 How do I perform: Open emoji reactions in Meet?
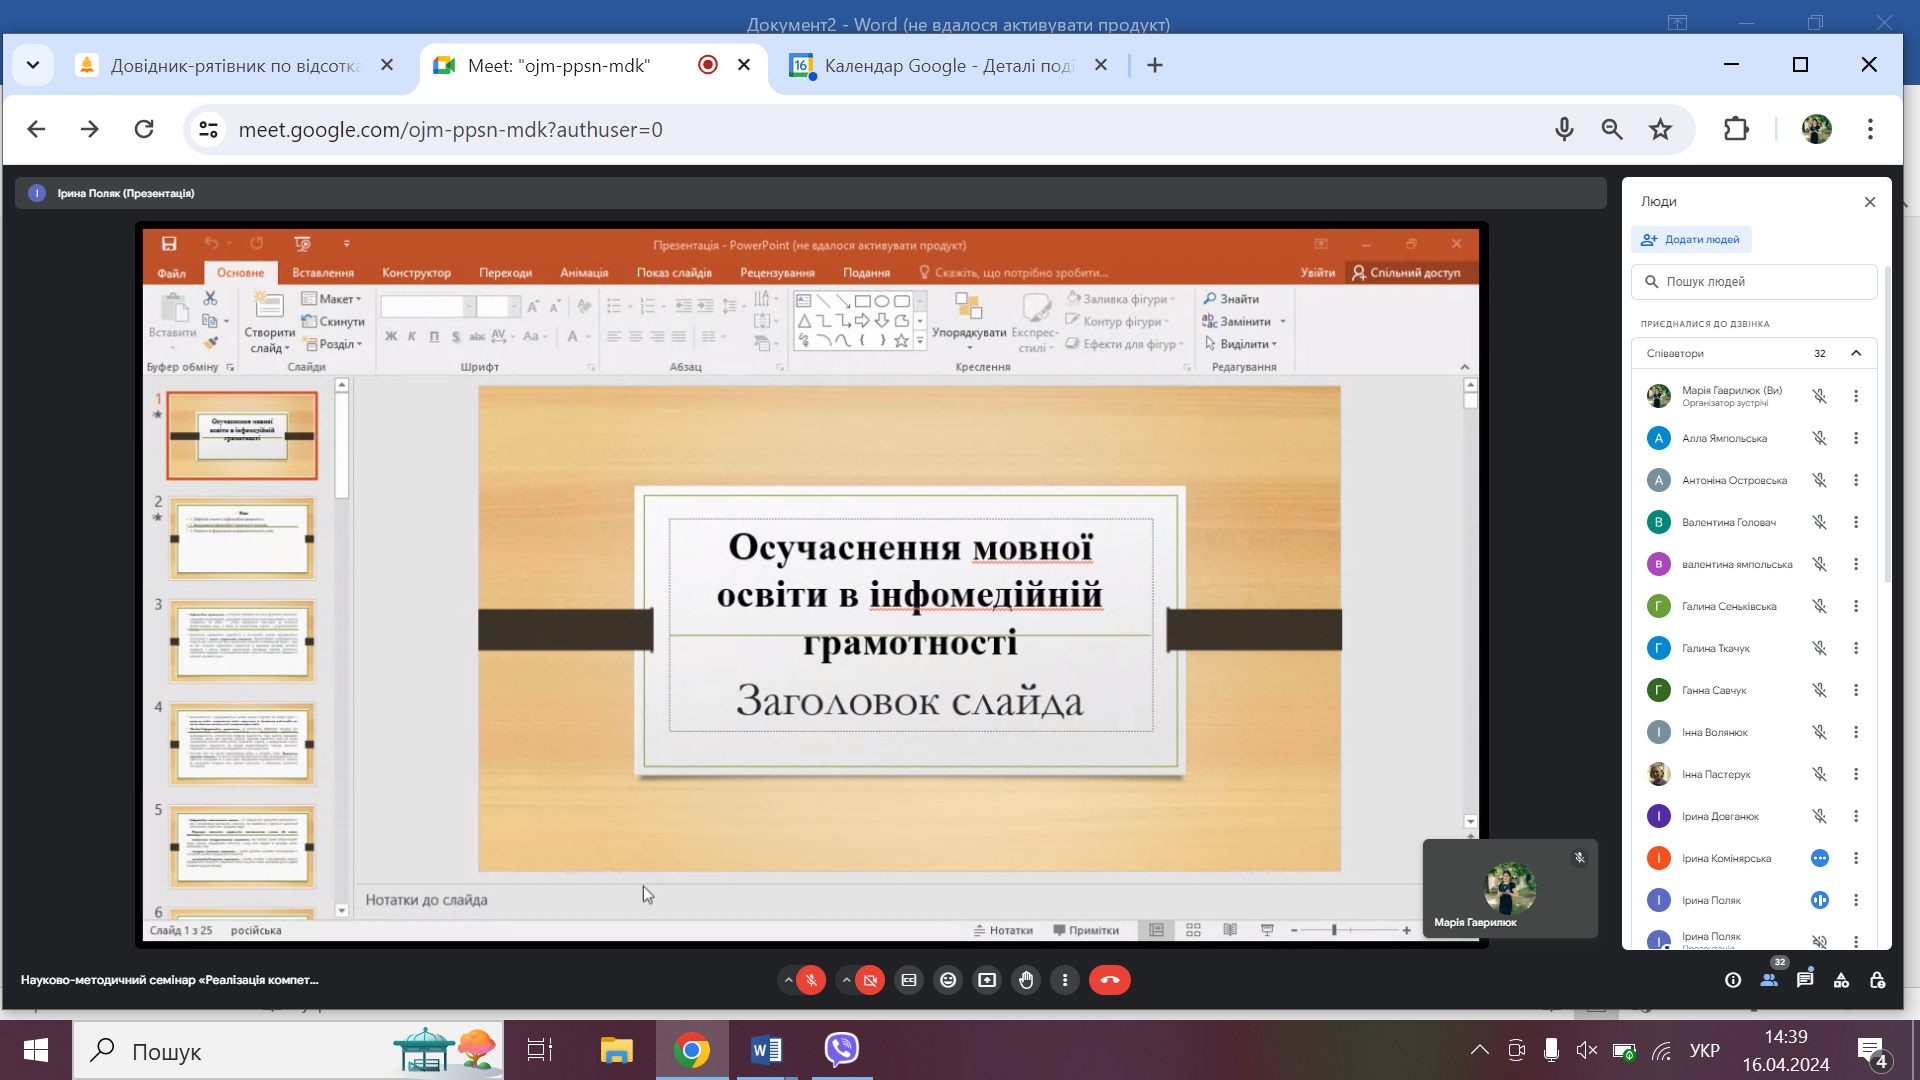pos(948,980)
